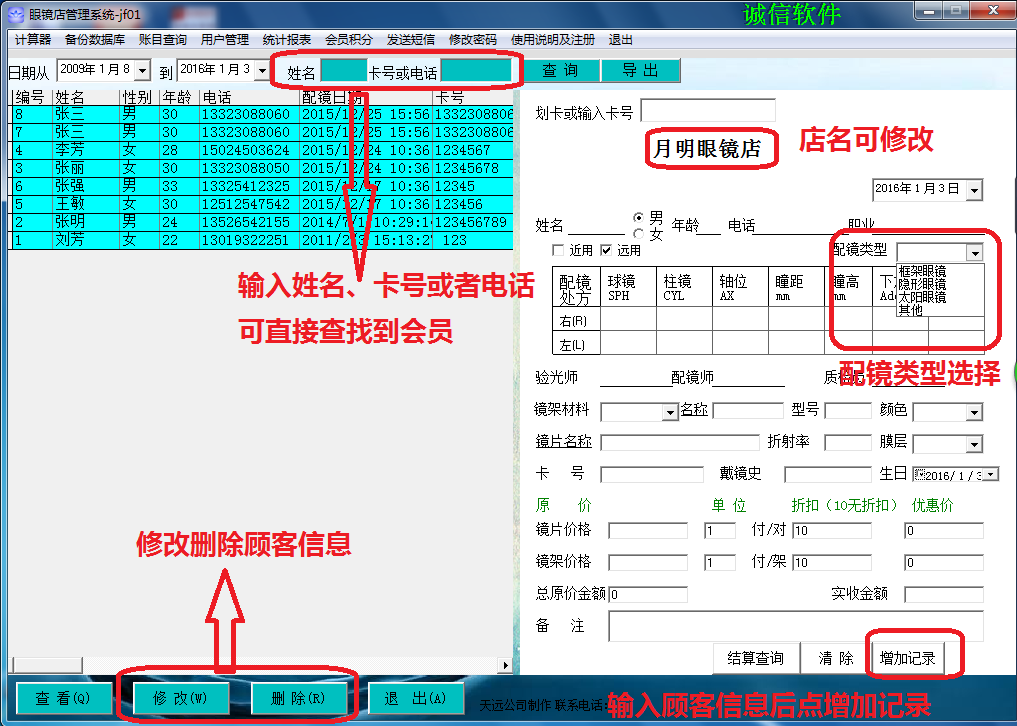Click the 结算查询 button
Viewport: 1017px width, 726px height.
pyautogui.click(x=756, y=659)
